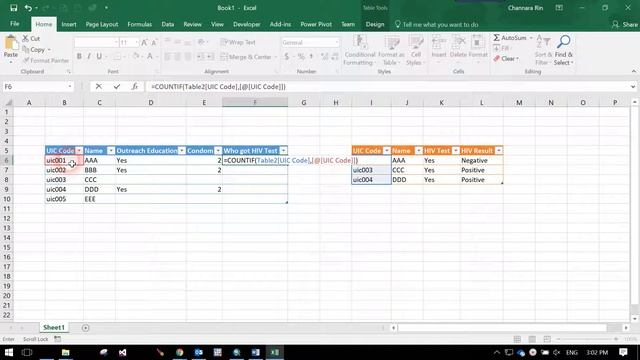This screenshot has width=640, height=360.
Task: Open HIV Test column filter dropdown
Action: click(x=456, y=151)
